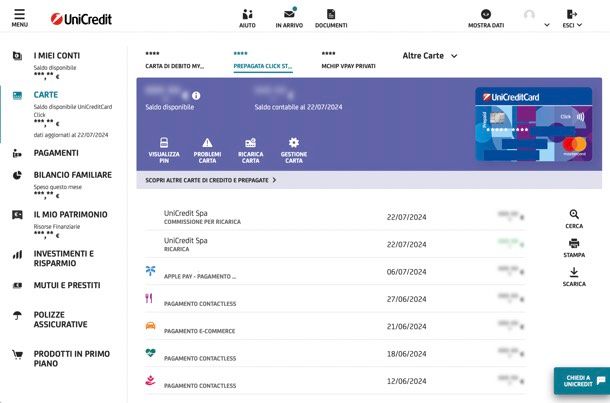
Task: Open UniCredit Spa RICARICA transaction
Action: [335, 244]
